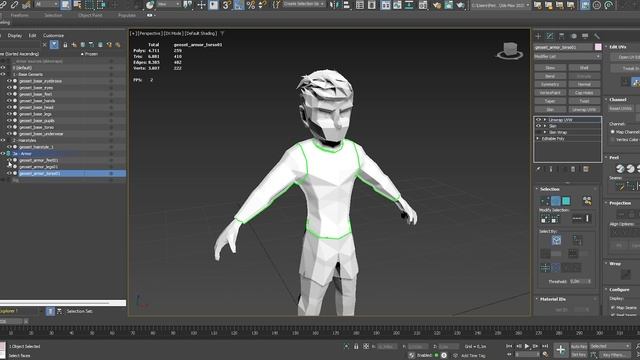Open the Customize menu in Scene Explorer

click(x=53, y=36)
